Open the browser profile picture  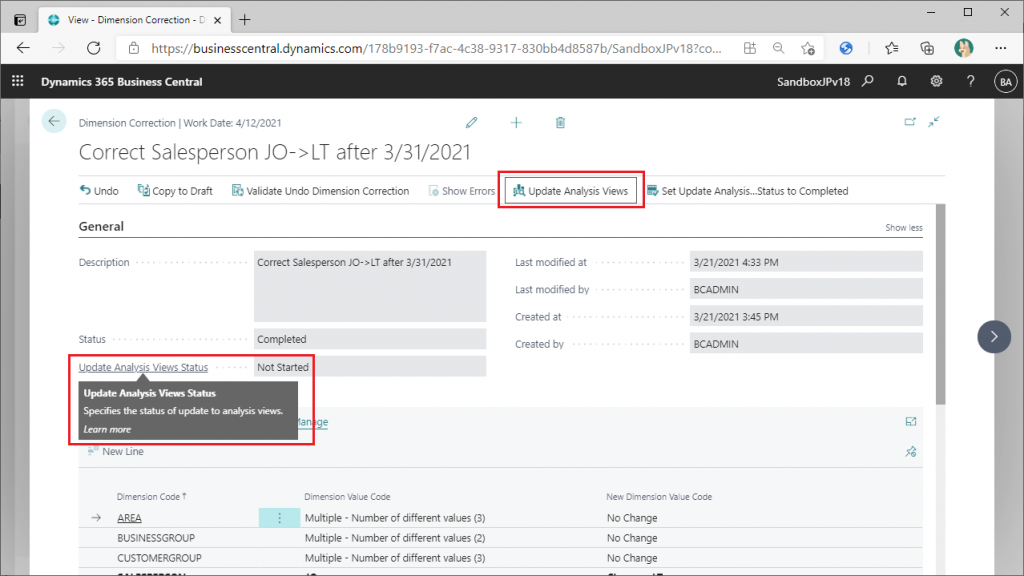coord(963,48)
